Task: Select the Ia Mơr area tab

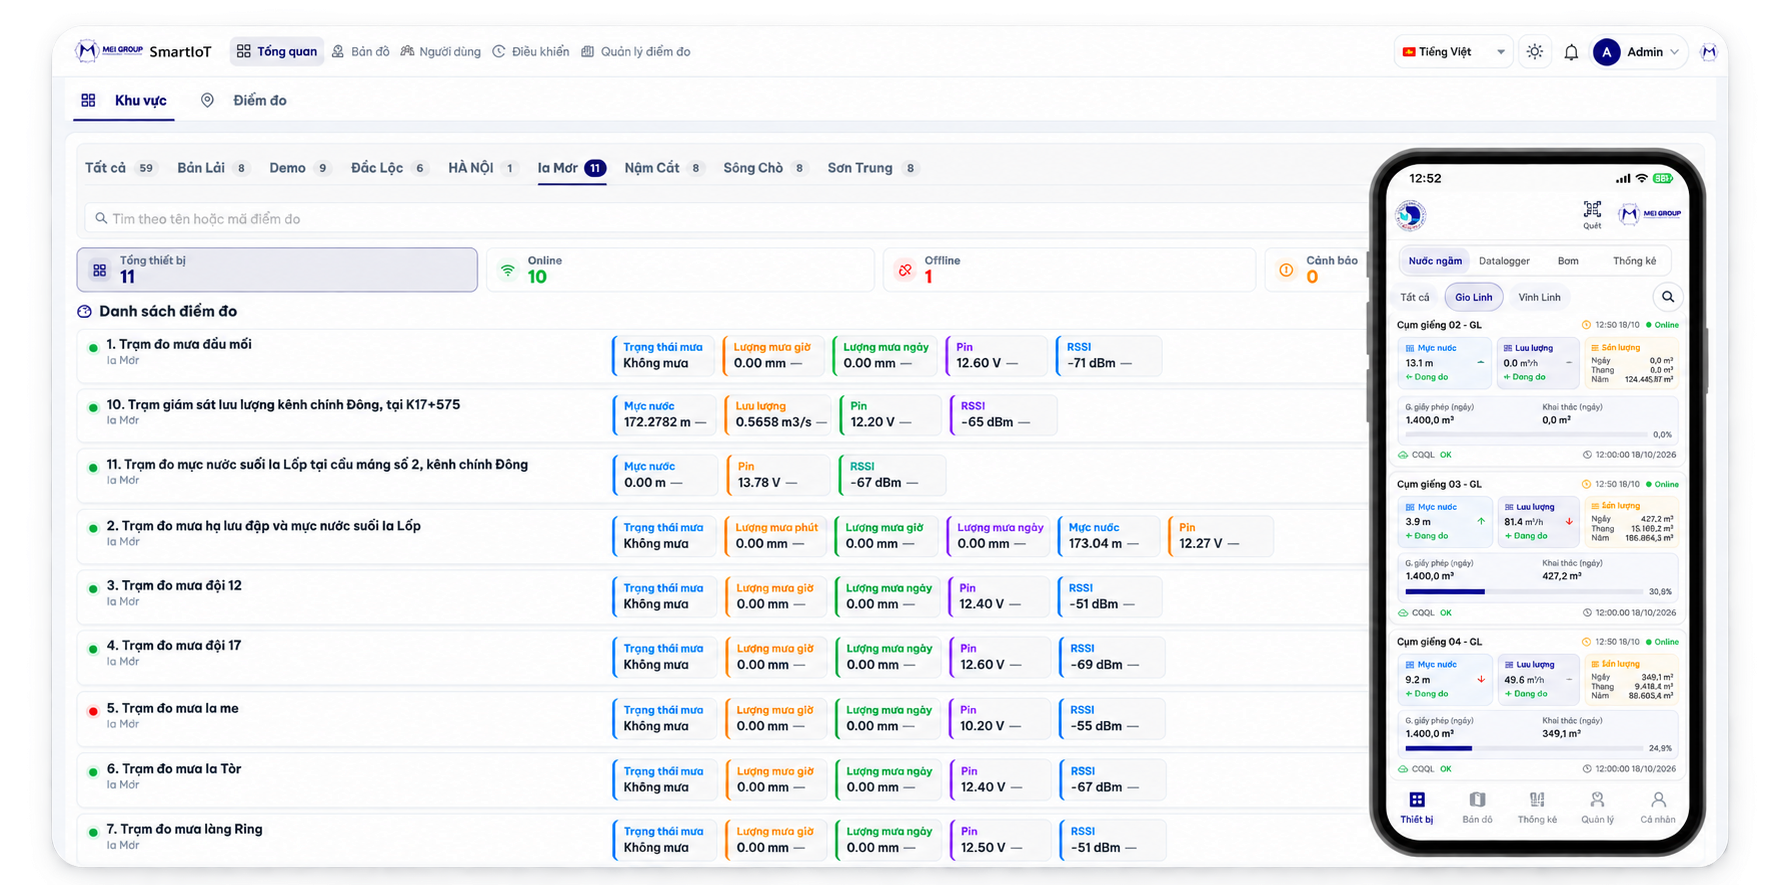Action: pos(571,168)
